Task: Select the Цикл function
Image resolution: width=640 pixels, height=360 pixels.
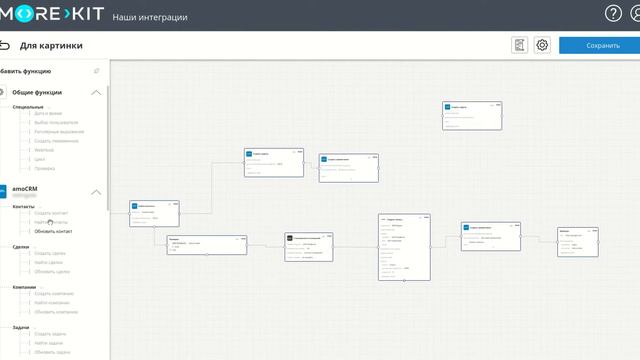Action: pos(40,159)
